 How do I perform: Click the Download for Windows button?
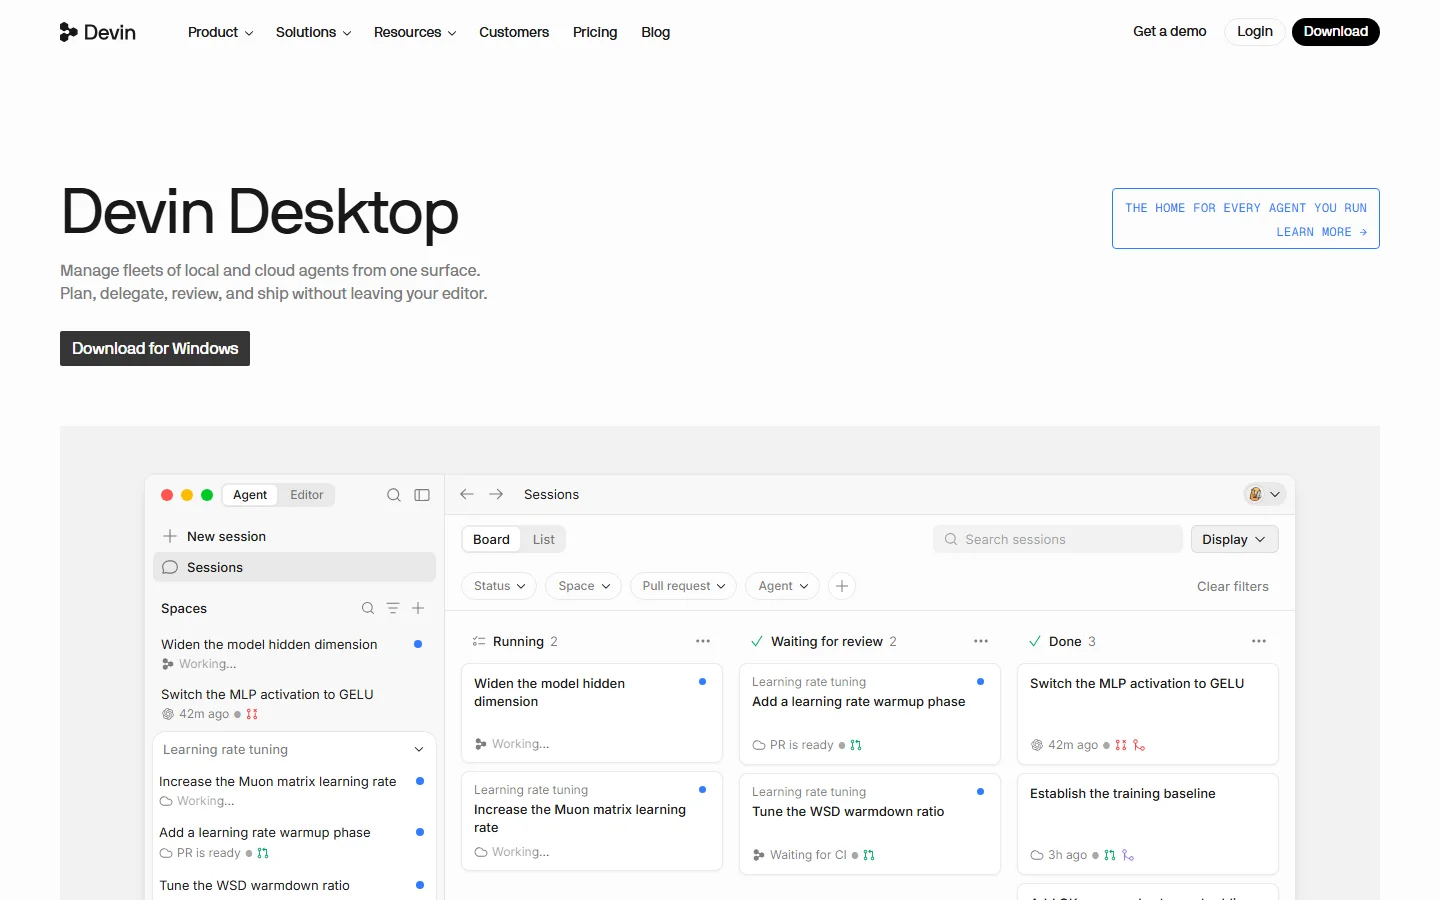pyautogui.click(x=155, y=348)
